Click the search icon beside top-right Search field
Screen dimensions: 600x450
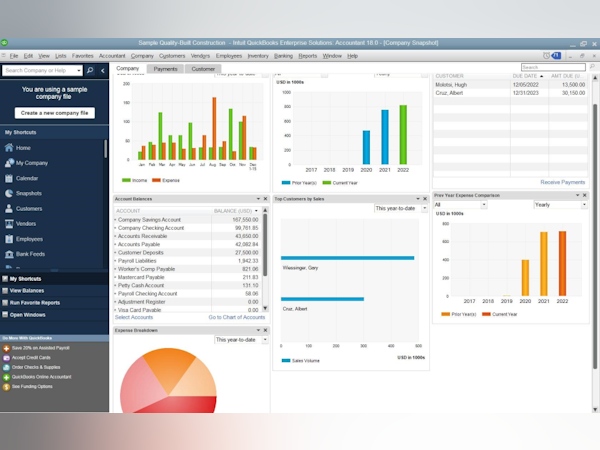click(592, 67)
